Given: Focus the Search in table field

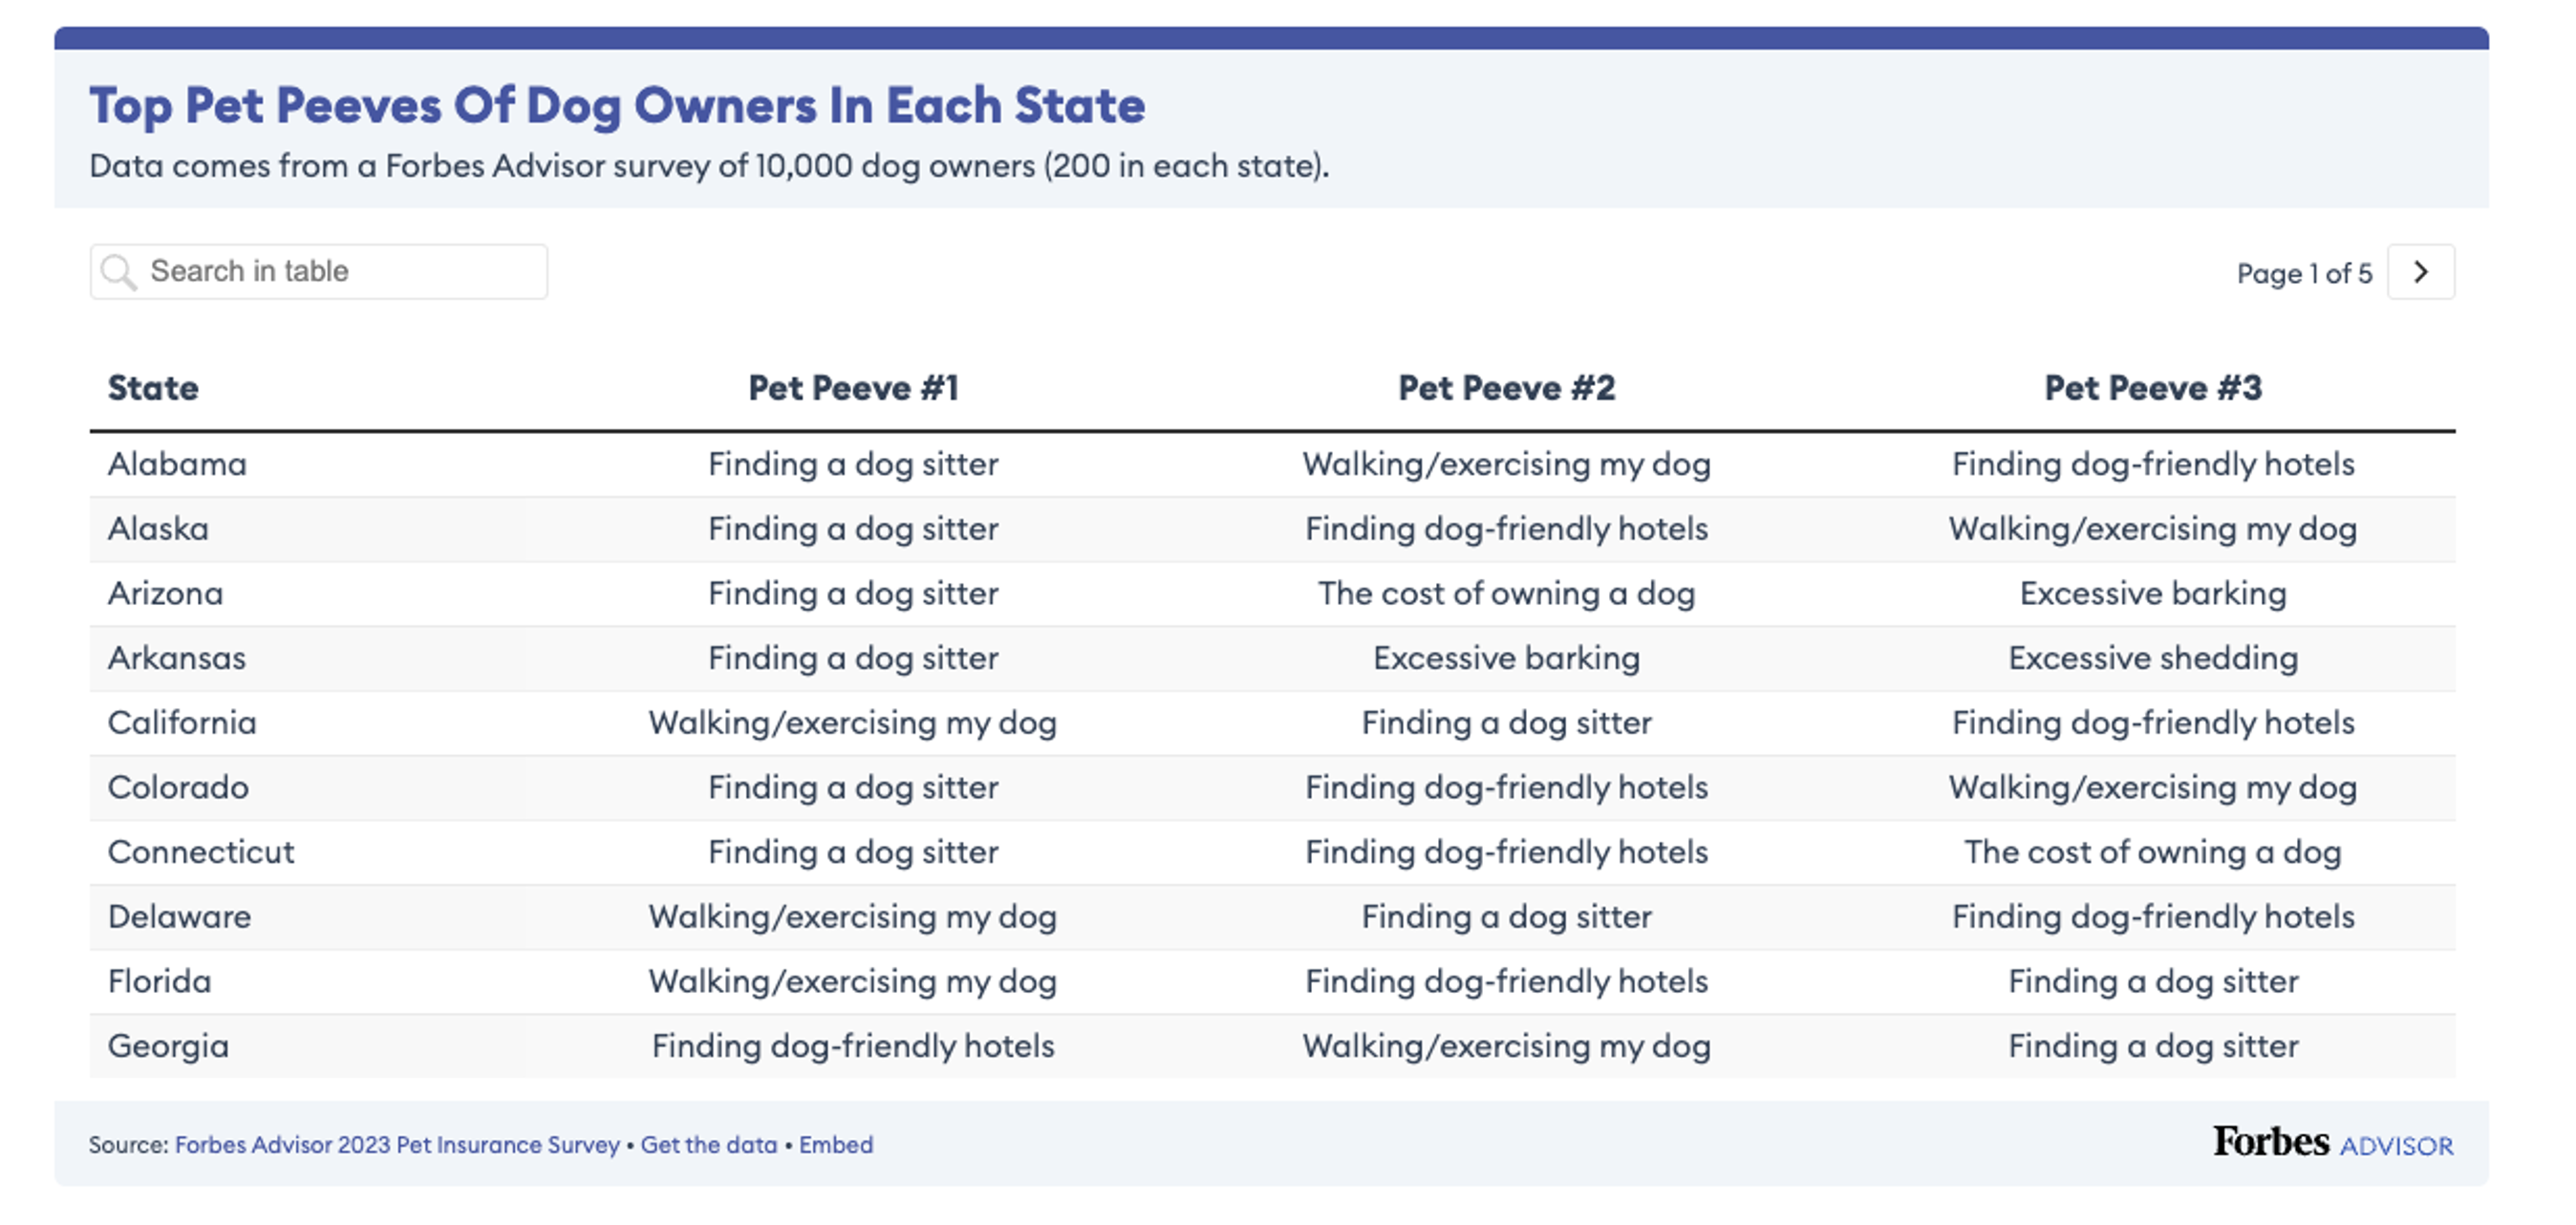Looking at the screenshot, I should point(340,272).
